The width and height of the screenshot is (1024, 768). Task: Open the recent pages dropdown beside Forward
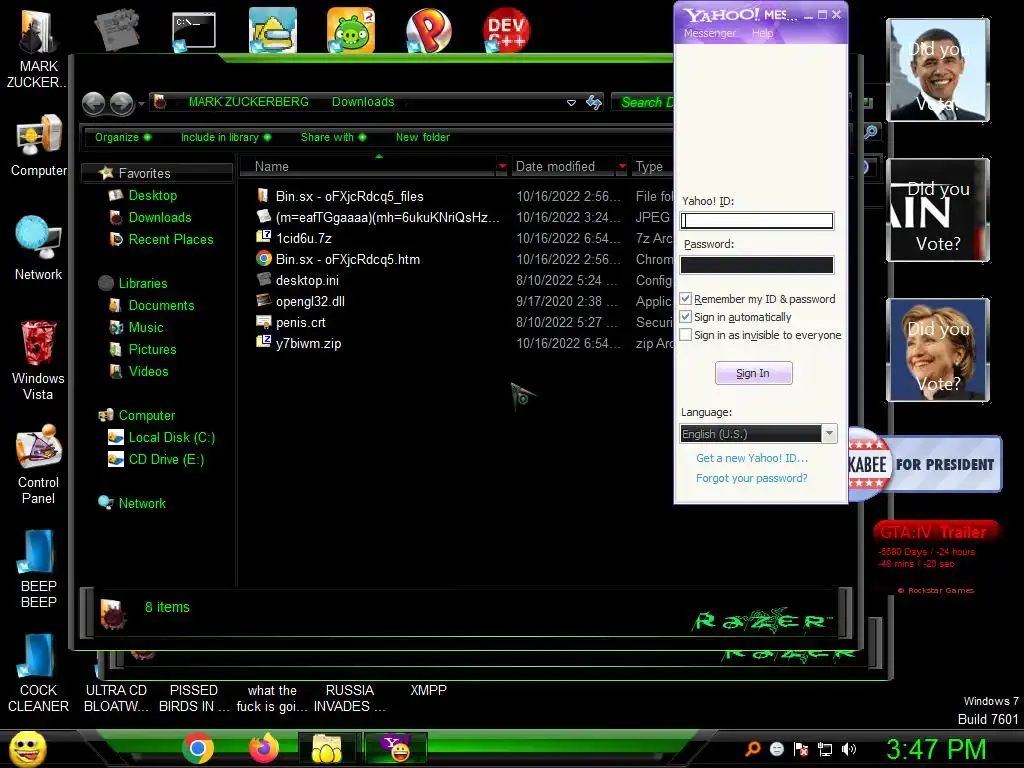coord(141,103)
